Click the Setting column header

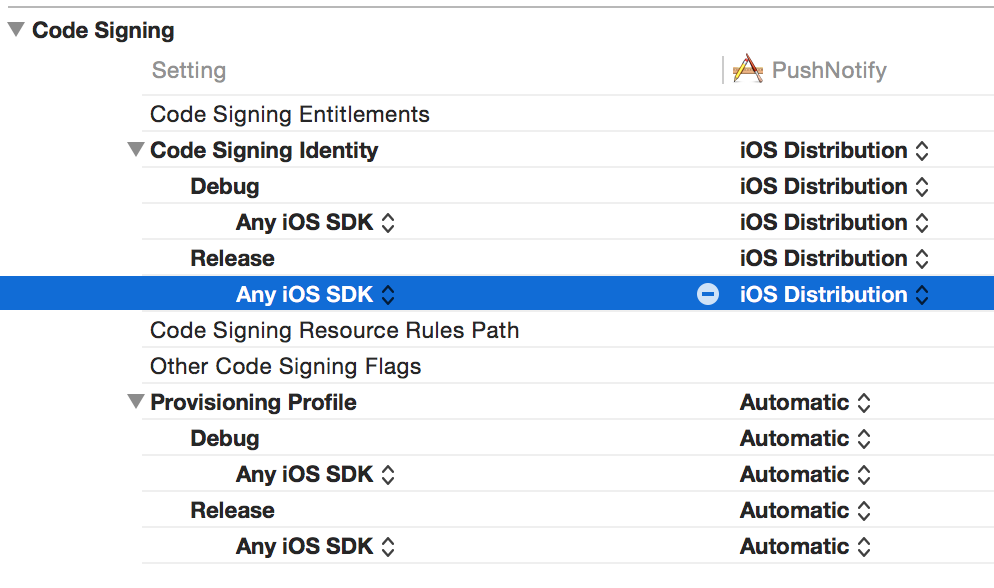(189, 70)
